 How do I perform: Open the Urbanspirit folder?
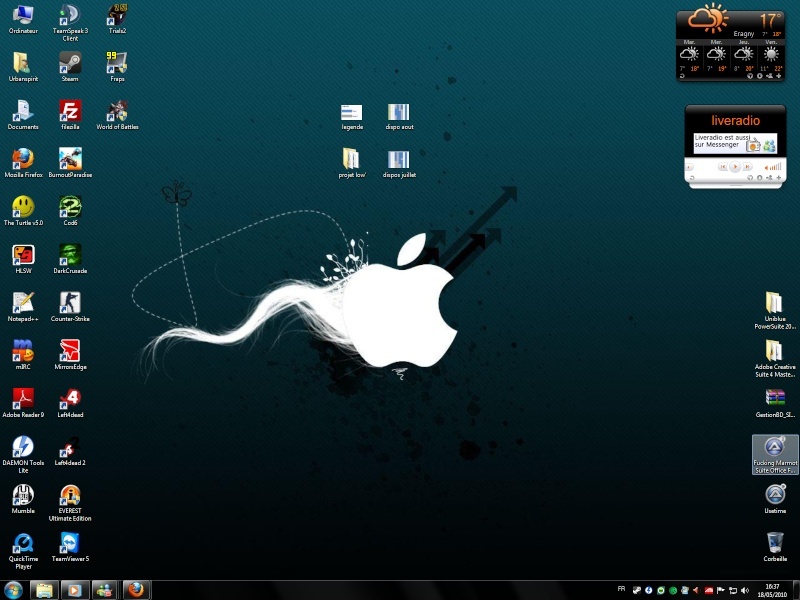(x=23, y=67)
